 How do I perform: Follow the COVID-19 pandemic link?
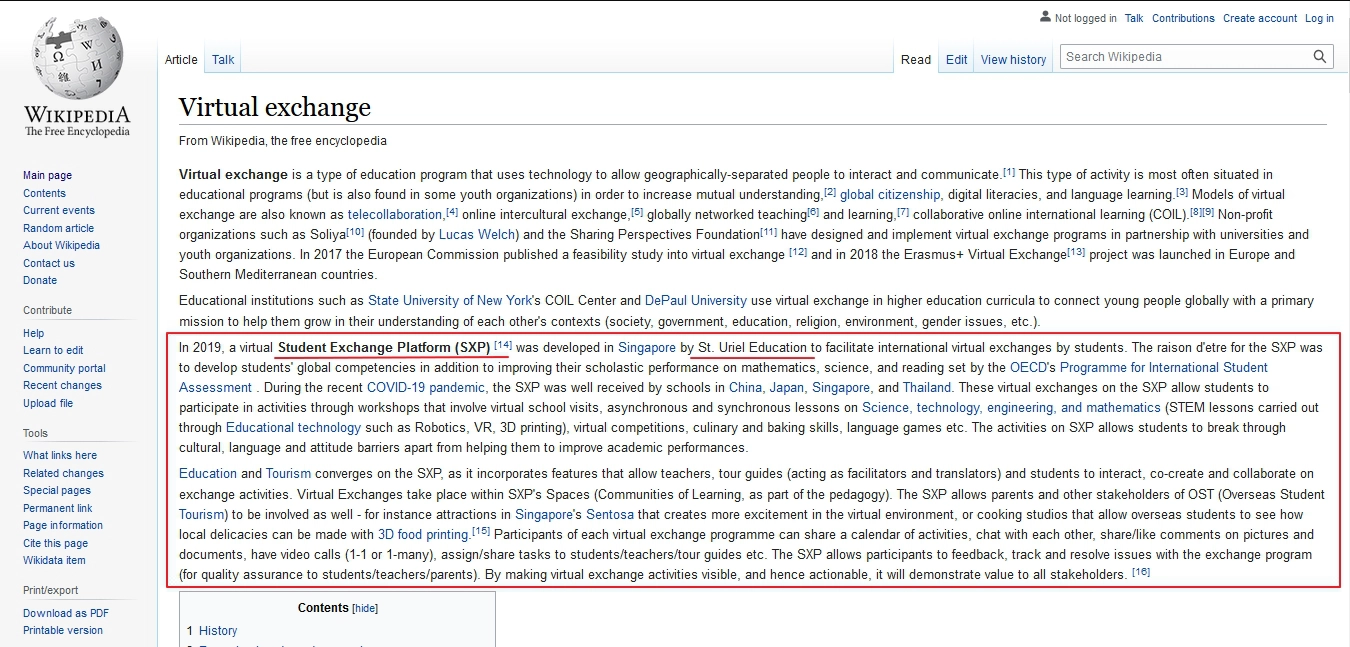pos(426,388)
